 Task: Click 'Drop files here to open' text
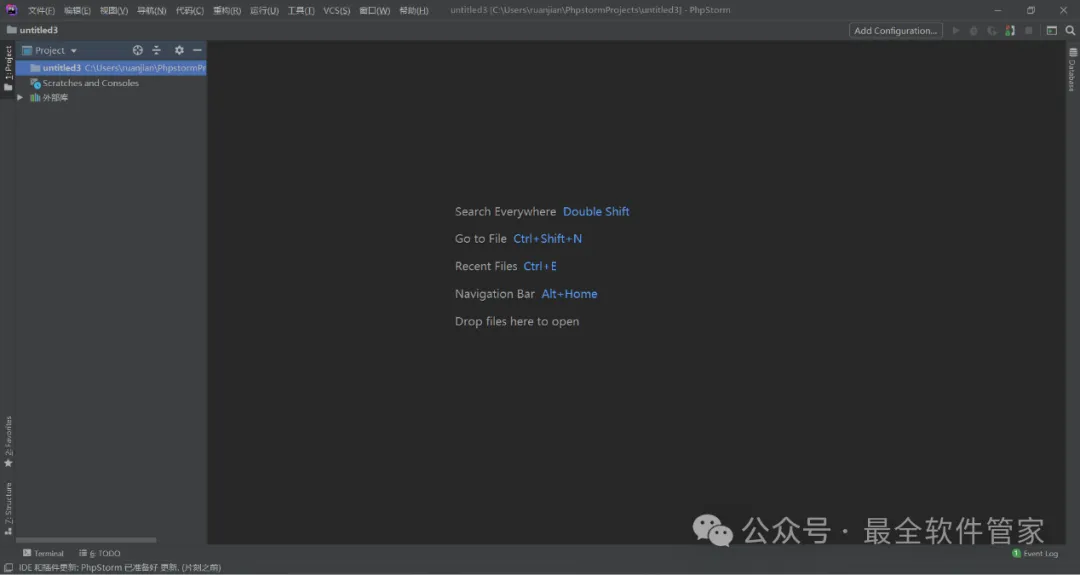point(517,322)
